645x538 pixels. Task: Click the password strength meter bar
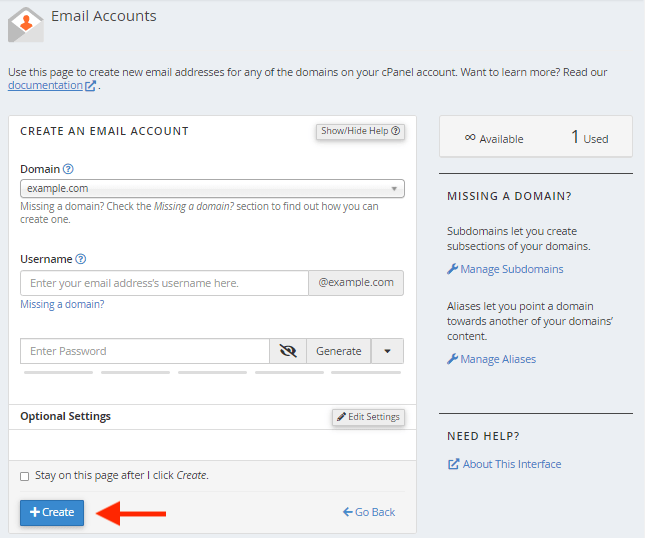click(x=212, y=373)
